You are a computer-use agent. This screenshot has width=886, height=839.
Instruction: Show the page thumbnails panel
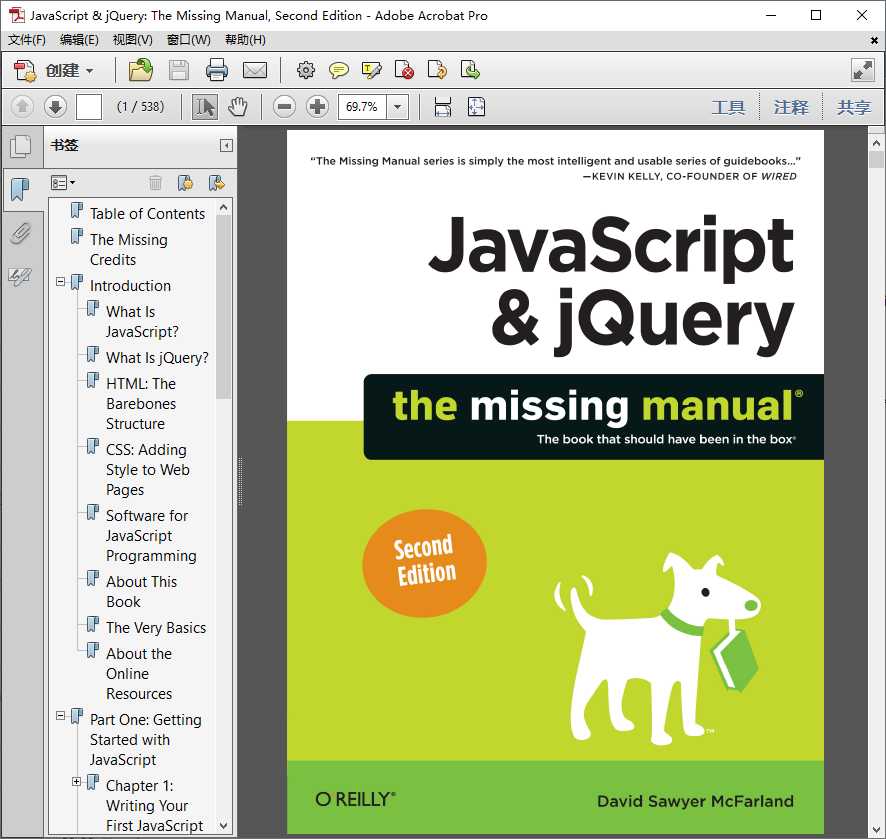click(x=20, y=146)
